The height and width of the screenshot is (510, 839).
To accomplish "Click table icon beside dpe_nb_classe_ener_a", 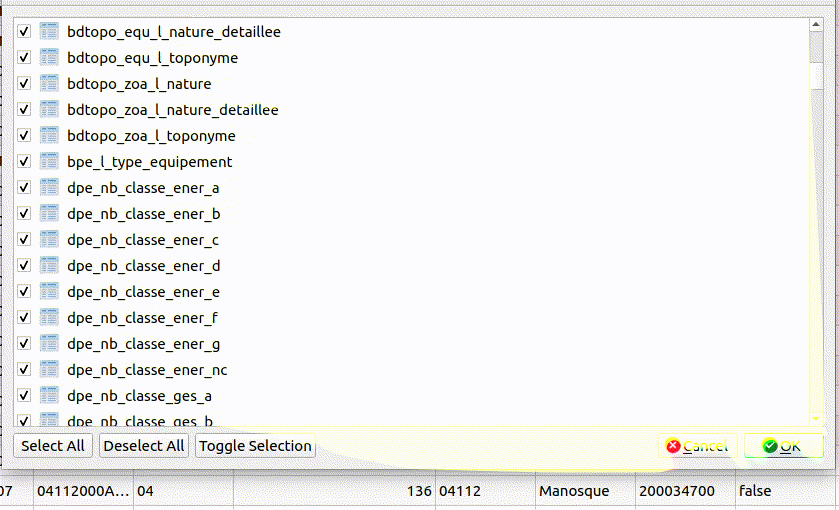I will (x=49, y=188).
